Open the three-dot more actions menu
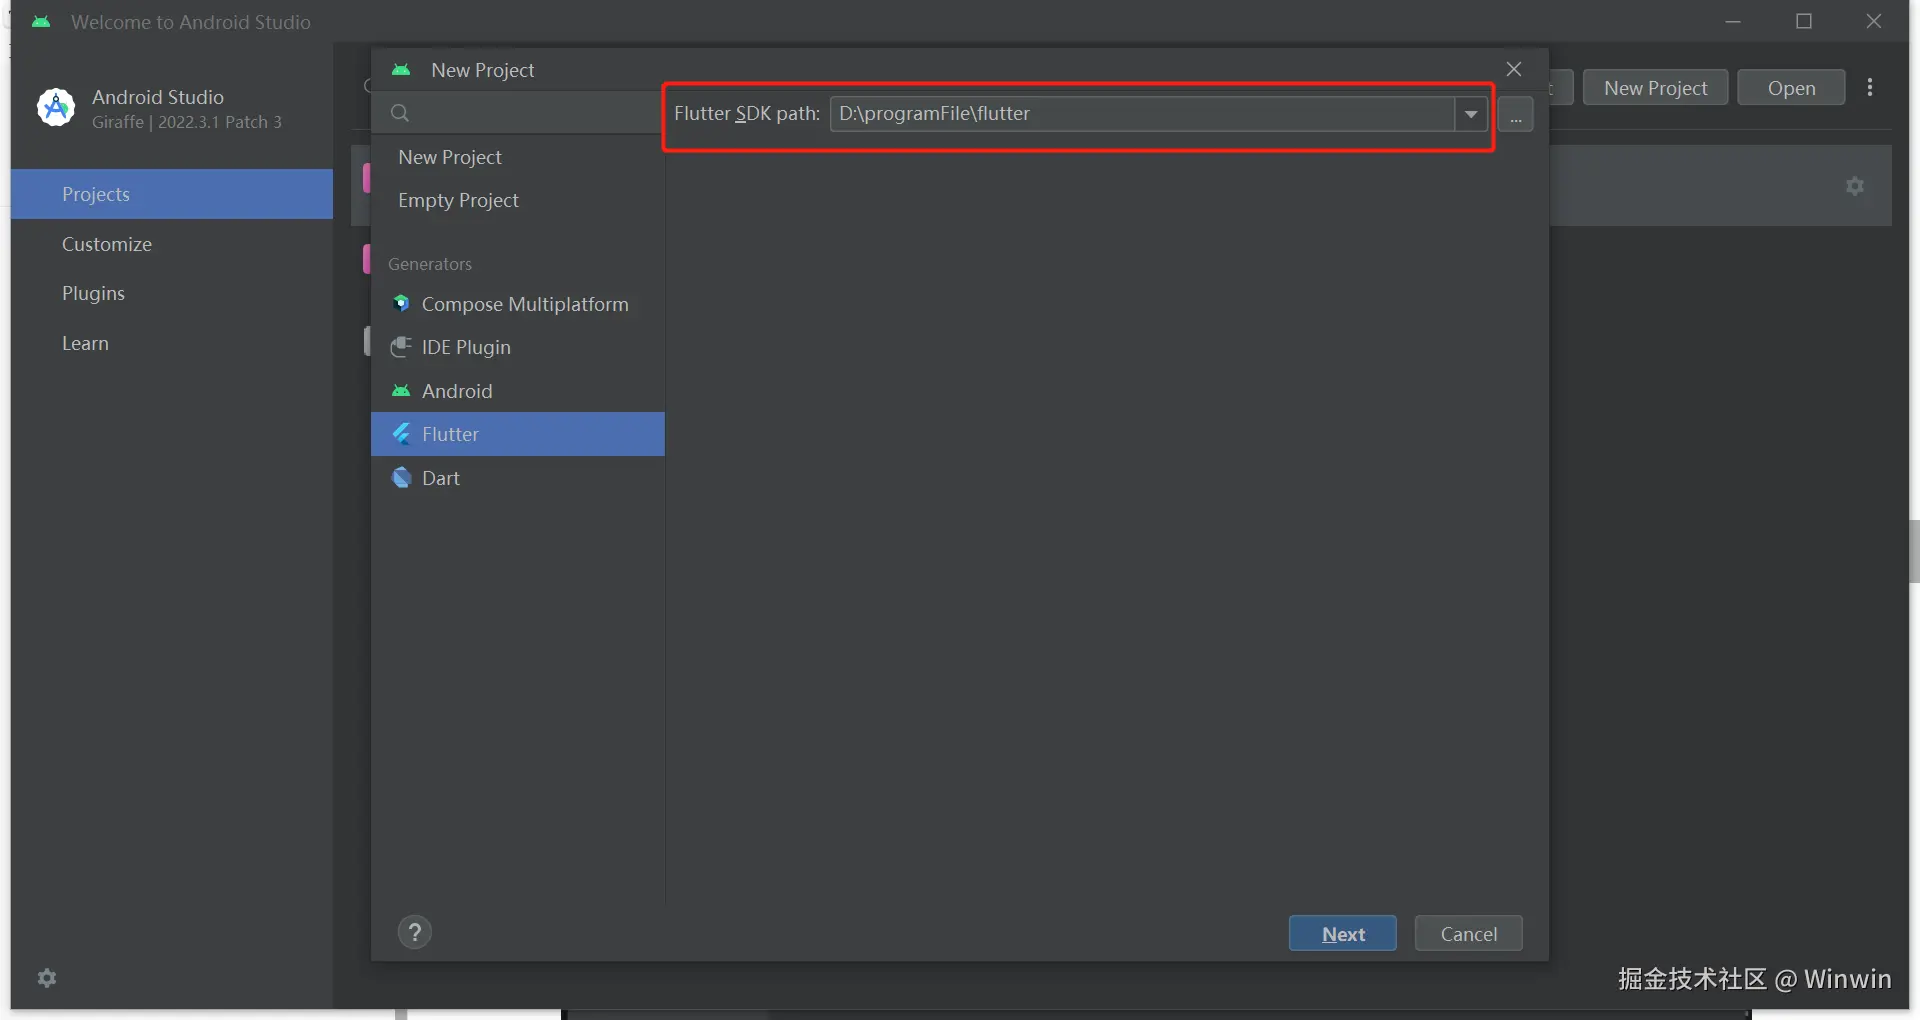The height and width of the screenshot is (1020, 1920). (x=1870, y=88)
